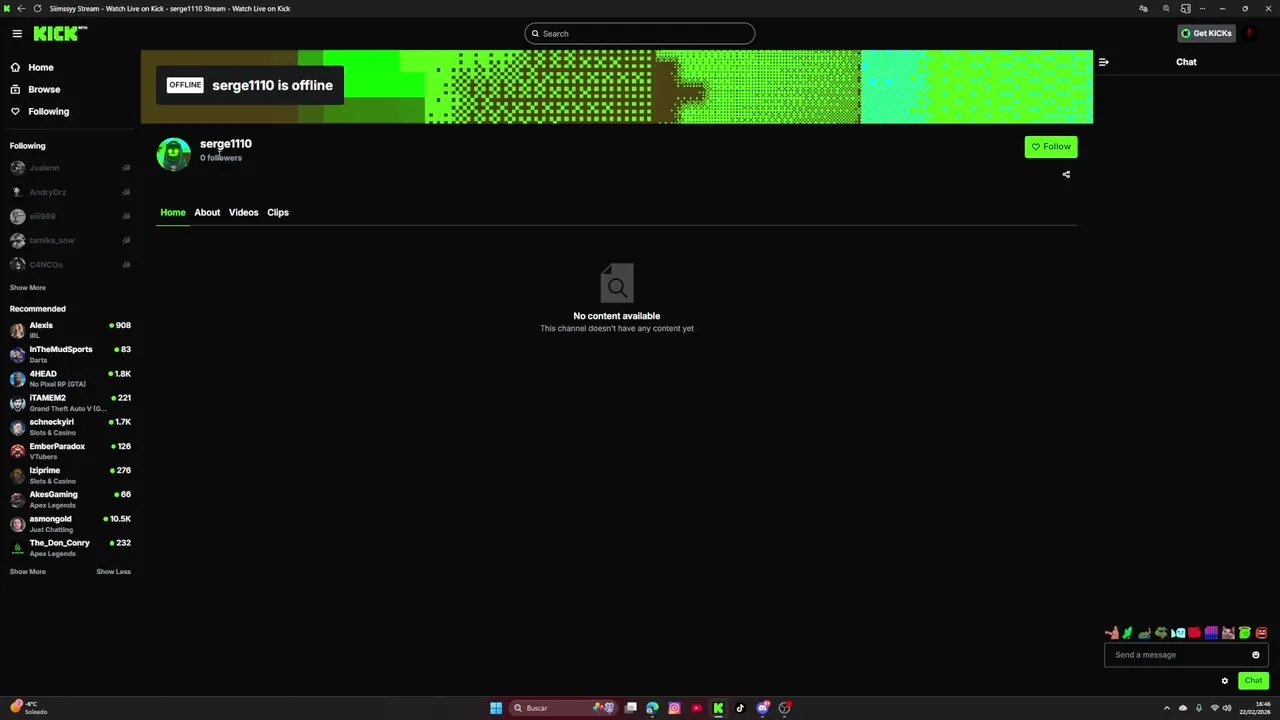1280x720 pixels.
Task: Open chat settings gear
Action: click(x=1224, y=681)
